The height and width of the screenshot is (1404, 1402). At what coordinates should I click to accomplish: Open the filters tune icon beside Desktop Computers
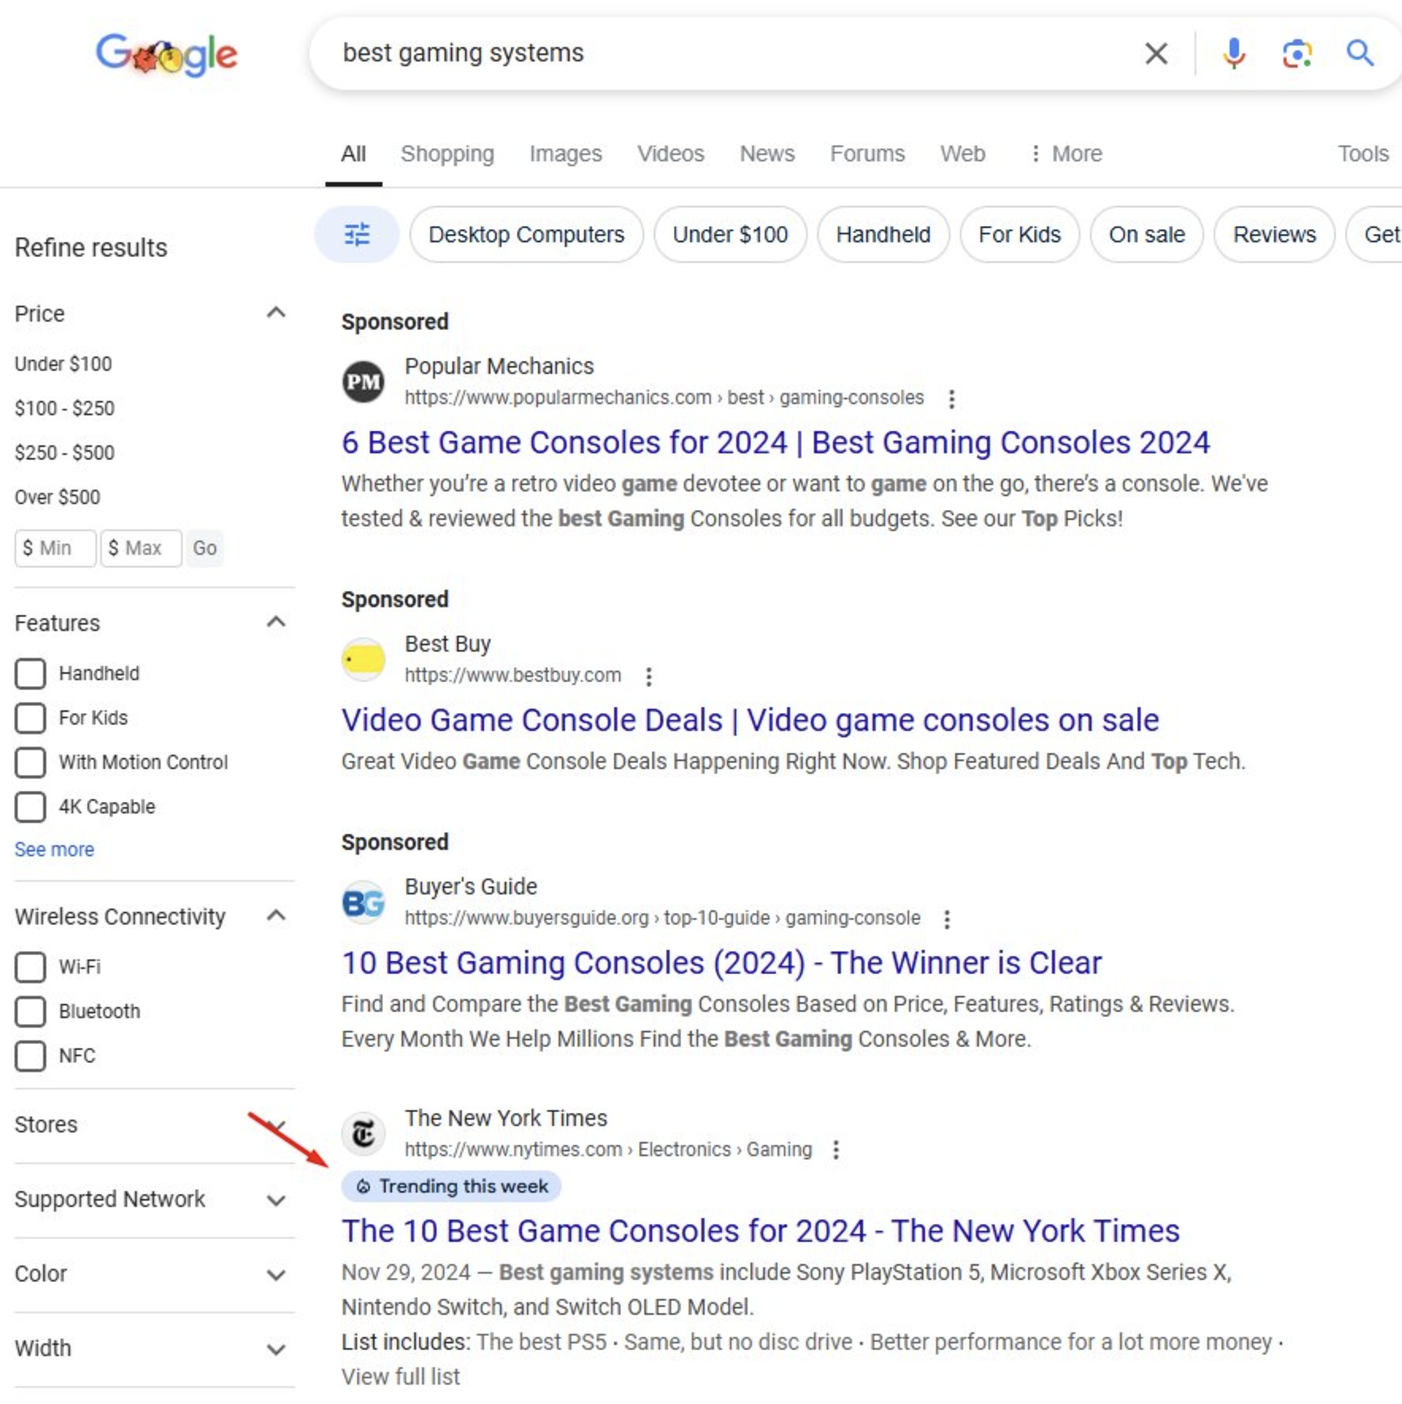pyautogui.click(x=356, y=234)
